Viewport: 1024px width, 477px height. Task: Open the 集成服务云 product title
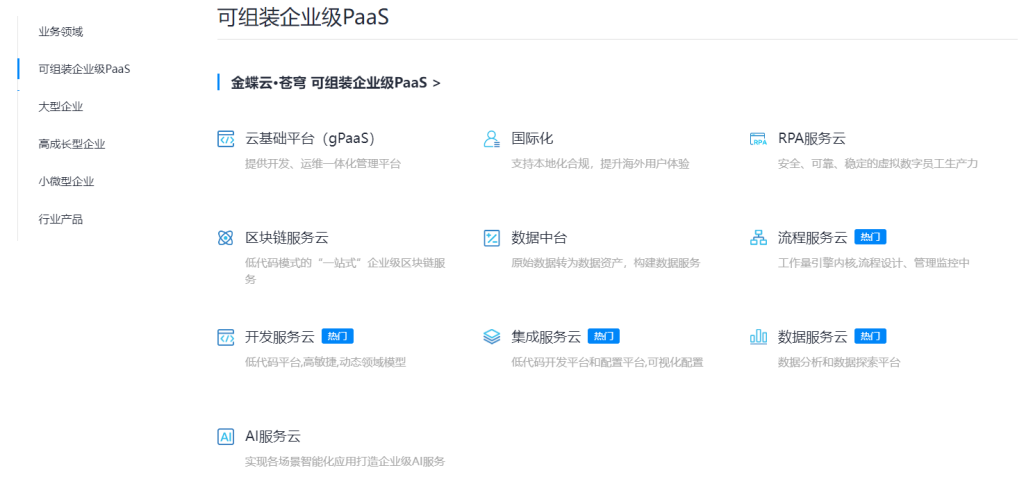[546, 337]
